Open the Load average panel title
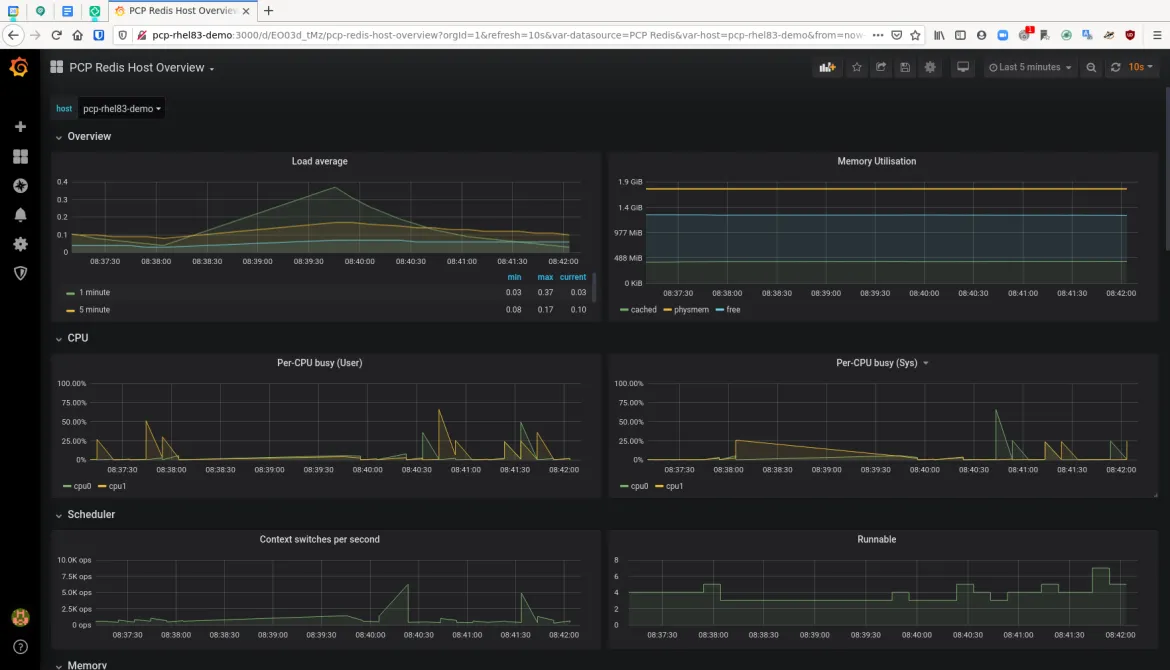 [319, 161]
